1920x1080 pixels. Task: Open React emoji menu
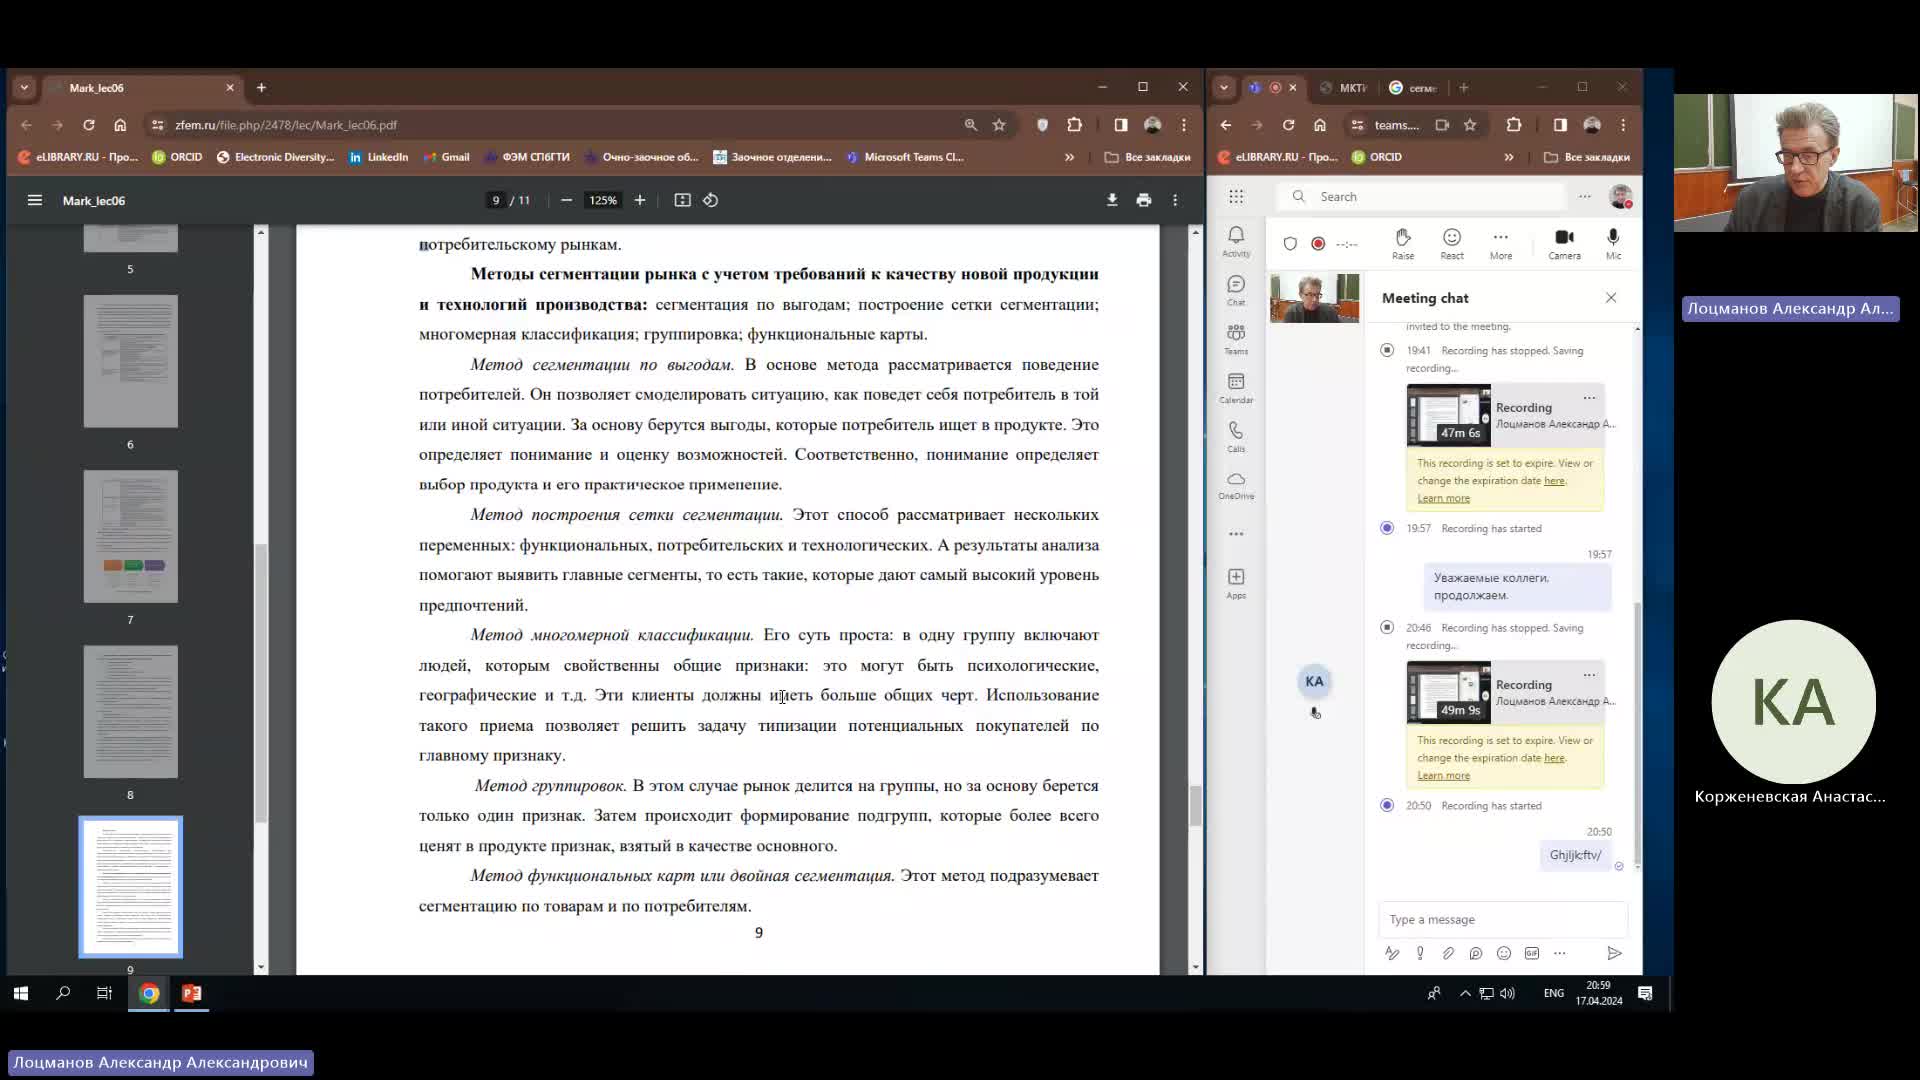coord(1452,243)
